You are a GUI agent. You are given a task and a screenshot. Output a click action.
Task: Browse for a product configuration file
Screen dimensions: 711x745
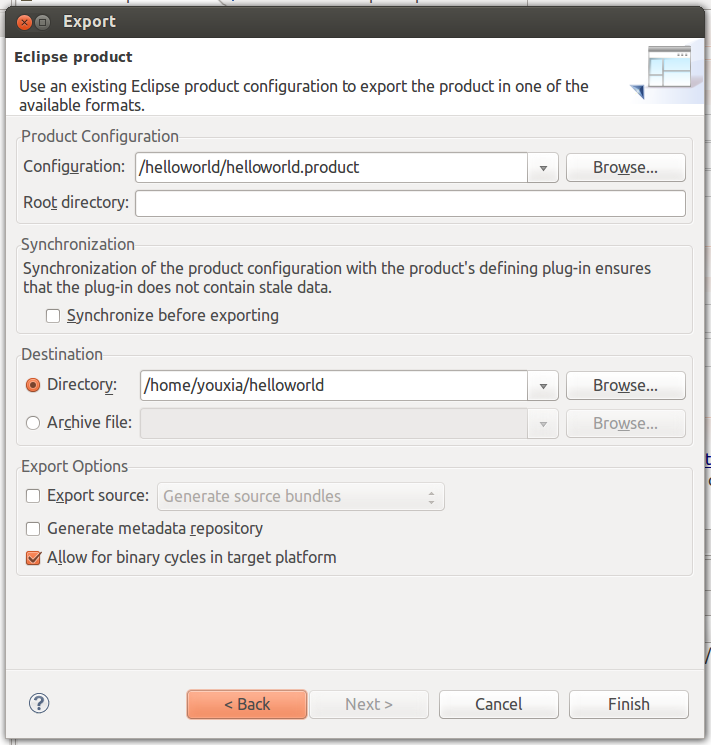click(x=625, y=168)
